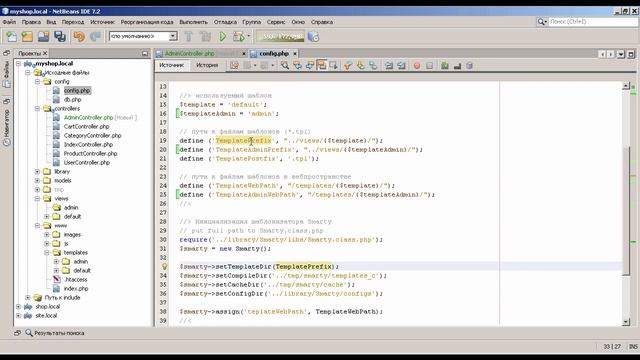640x360 pixels.
Task: Expand the library folder node
Action: coord(37,171)
